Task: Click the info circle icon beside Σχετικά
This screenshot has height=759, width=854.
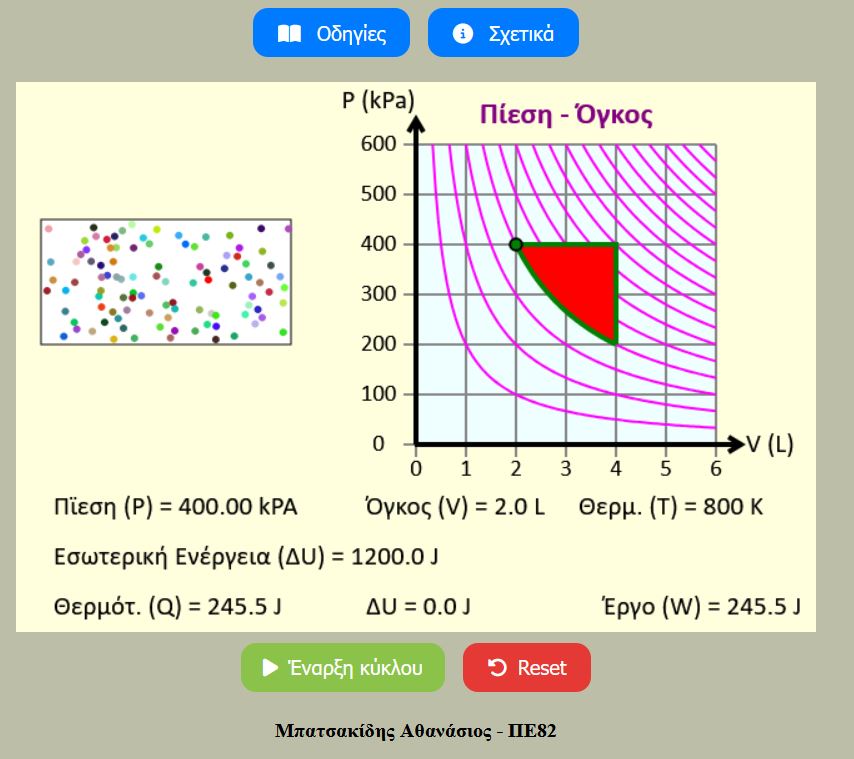Action: click(x=462, y=34)
